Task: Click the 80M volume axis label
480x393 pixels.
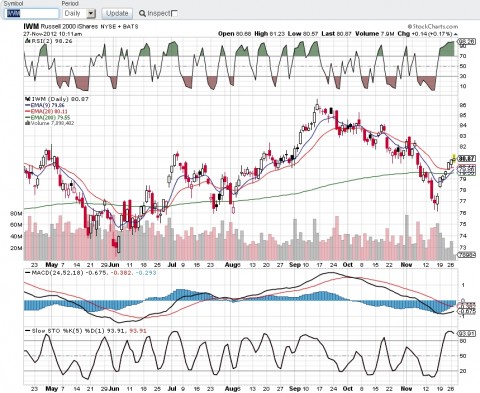Action: pyautogui.click(x=16, y=213)
